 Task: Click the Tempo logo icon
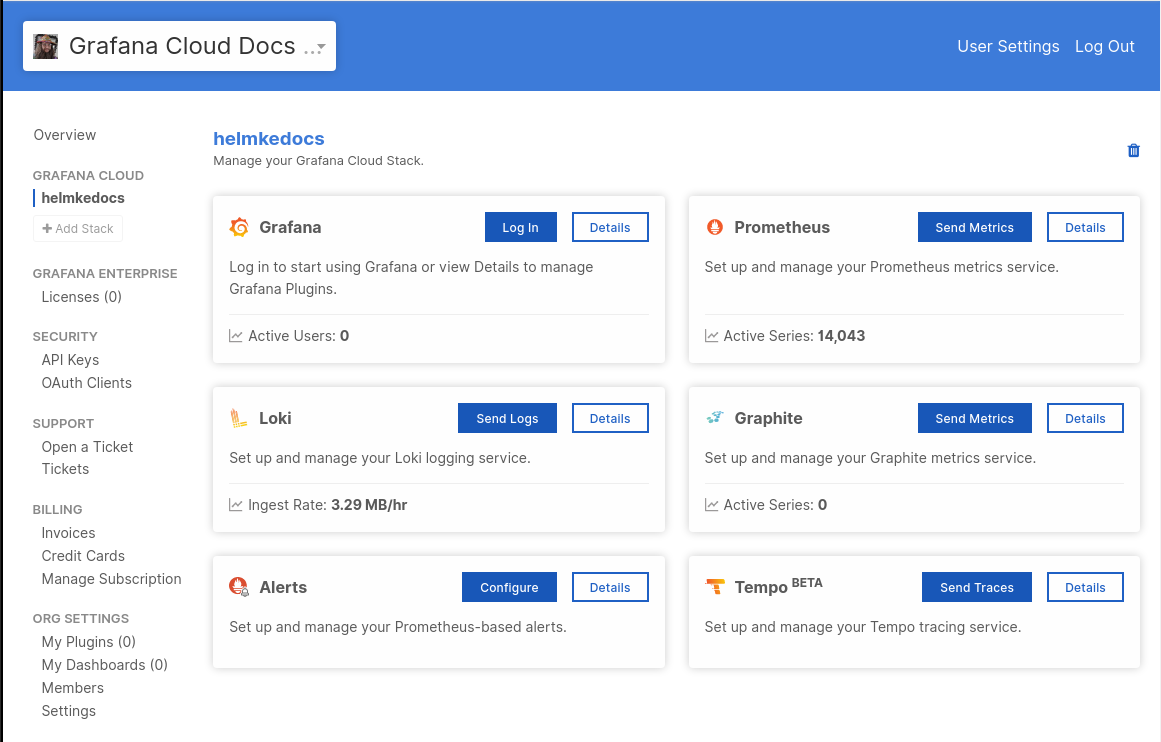[715, 587]
